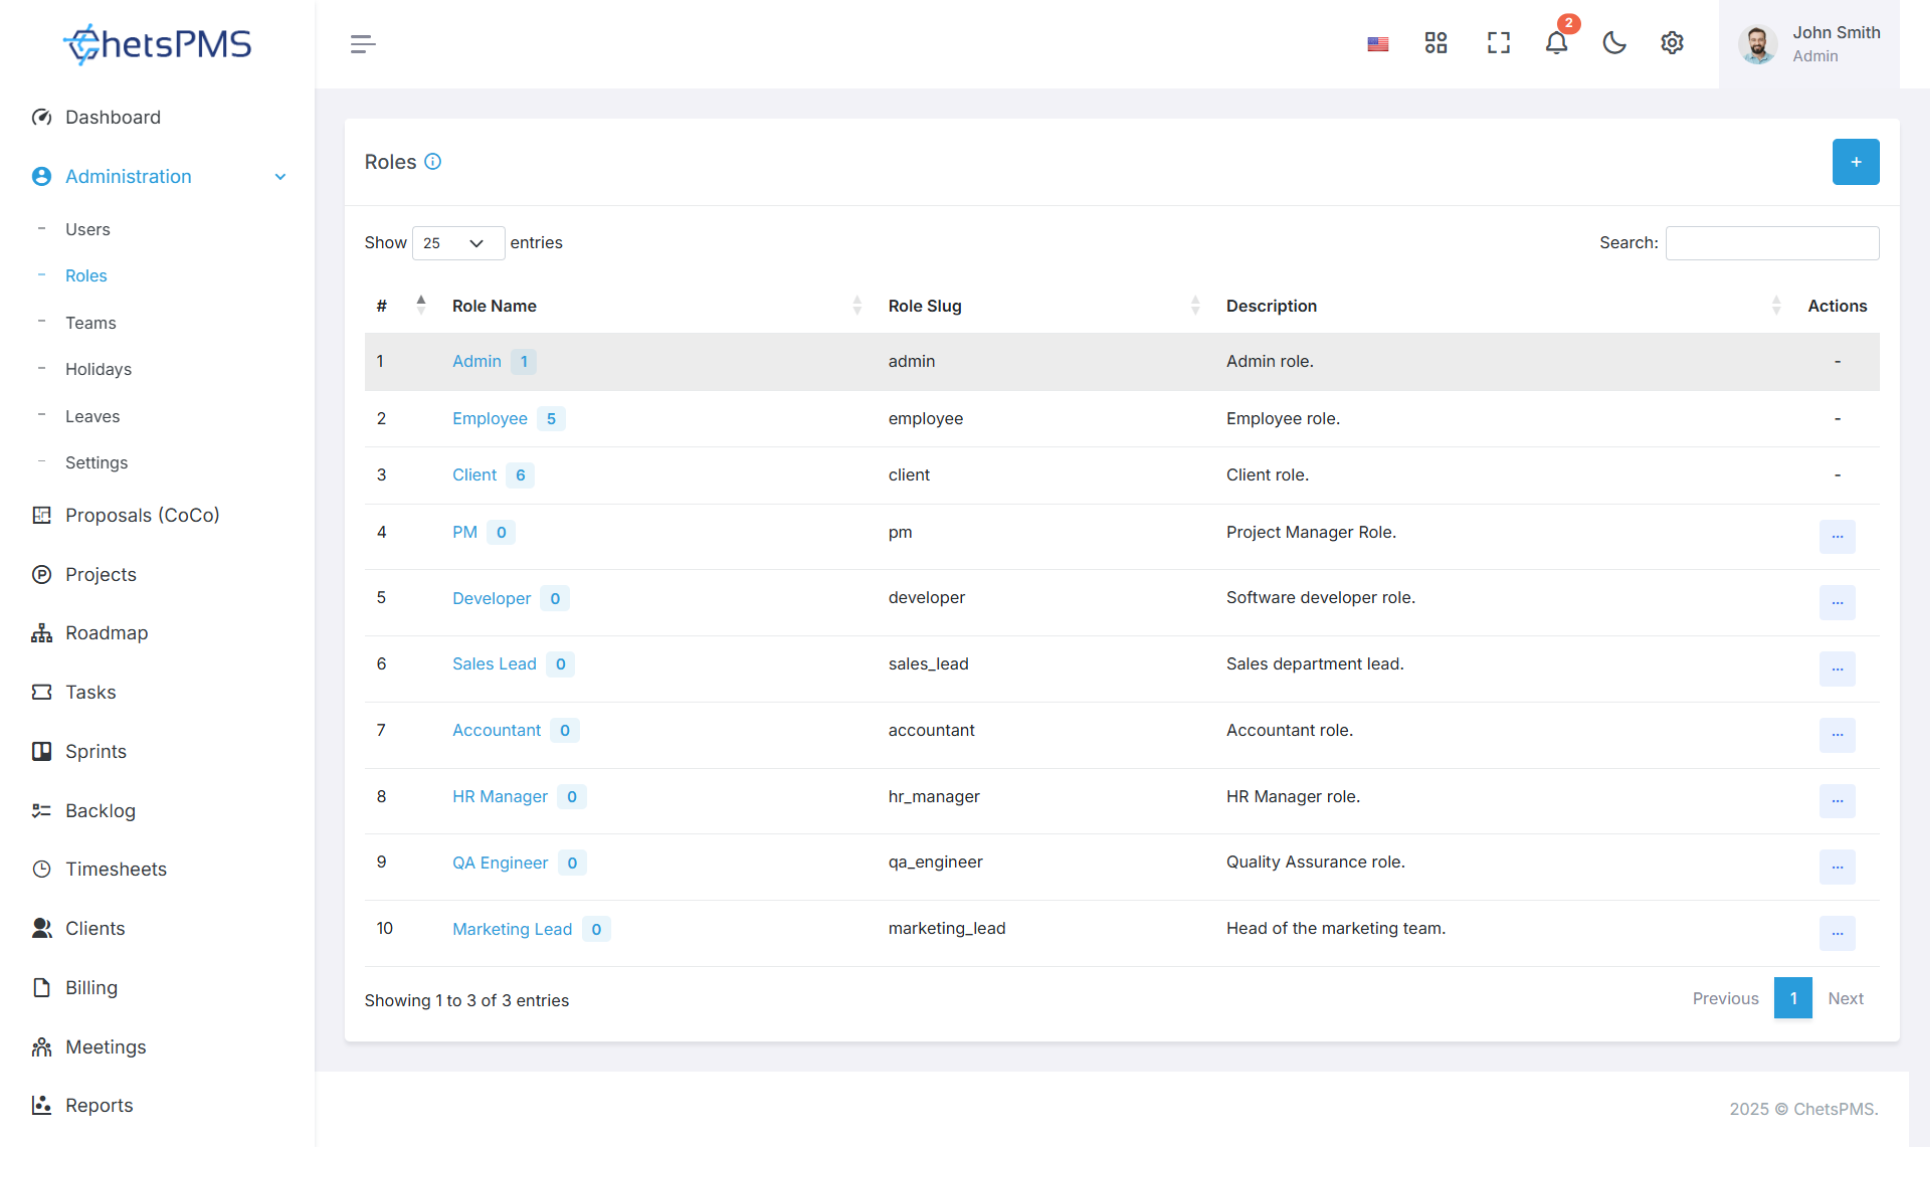Toggle dark mode moon icon

pos(1614,43)
